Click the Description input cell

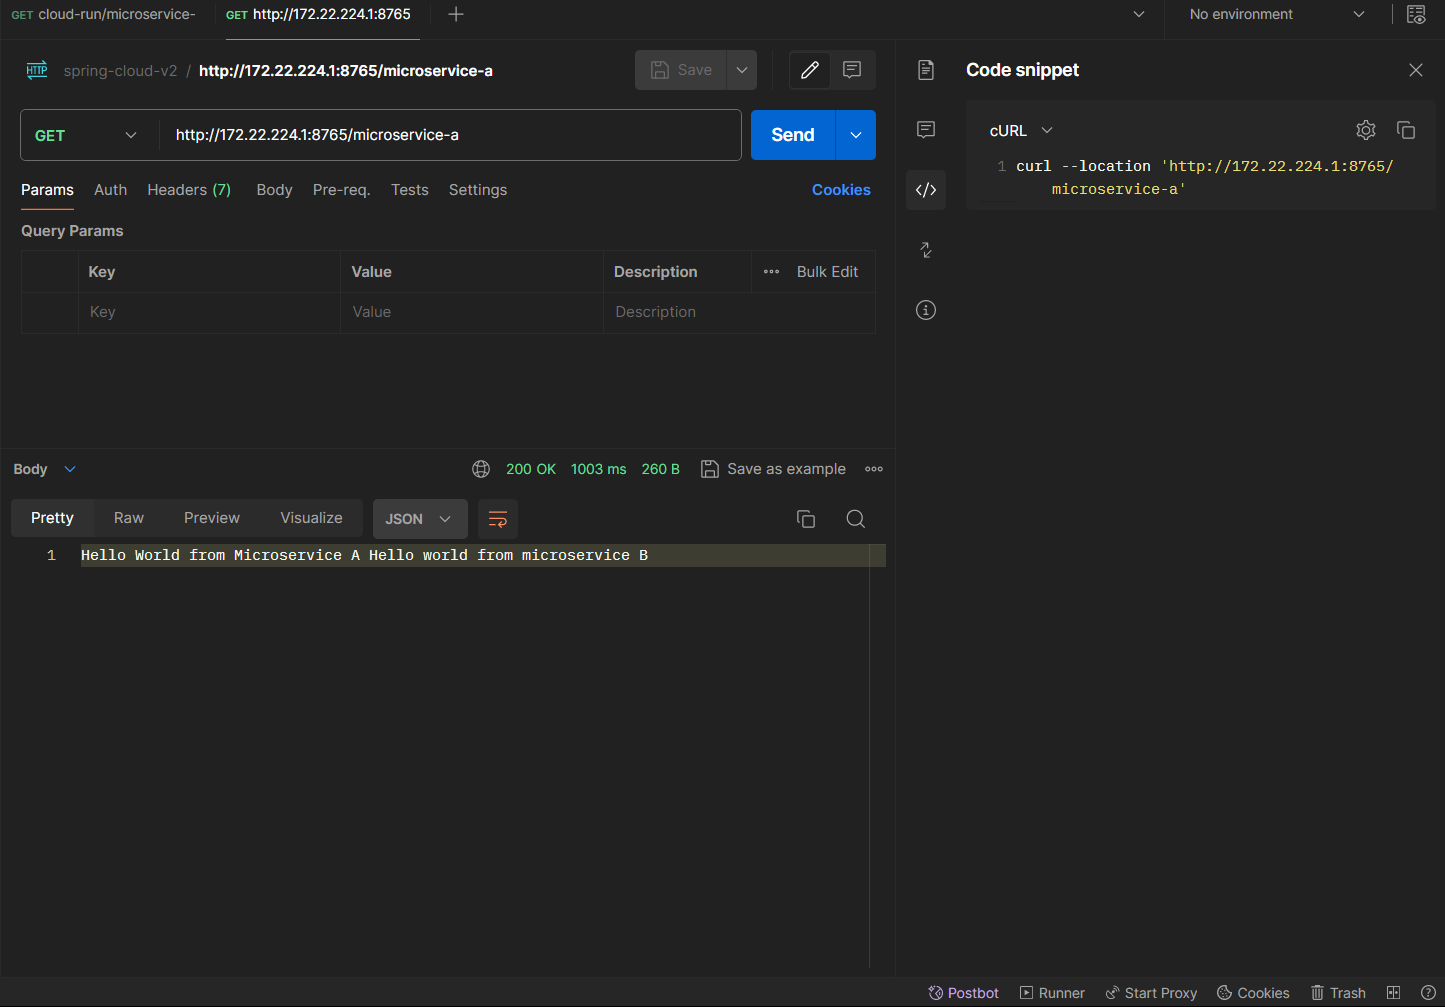coord(739,312)
